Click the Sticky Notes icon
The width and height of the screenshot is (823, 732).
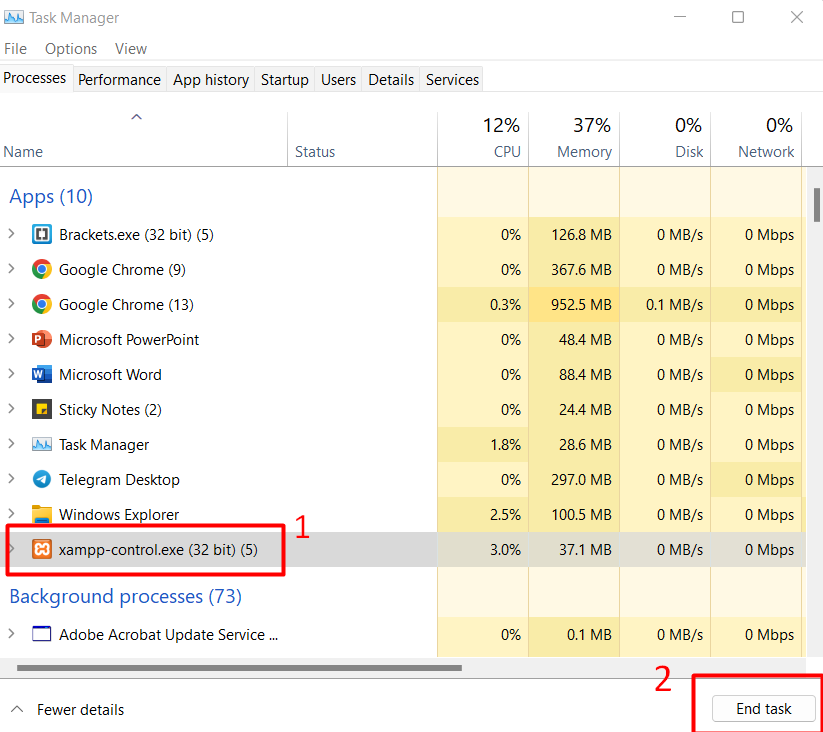coord(42,409)
